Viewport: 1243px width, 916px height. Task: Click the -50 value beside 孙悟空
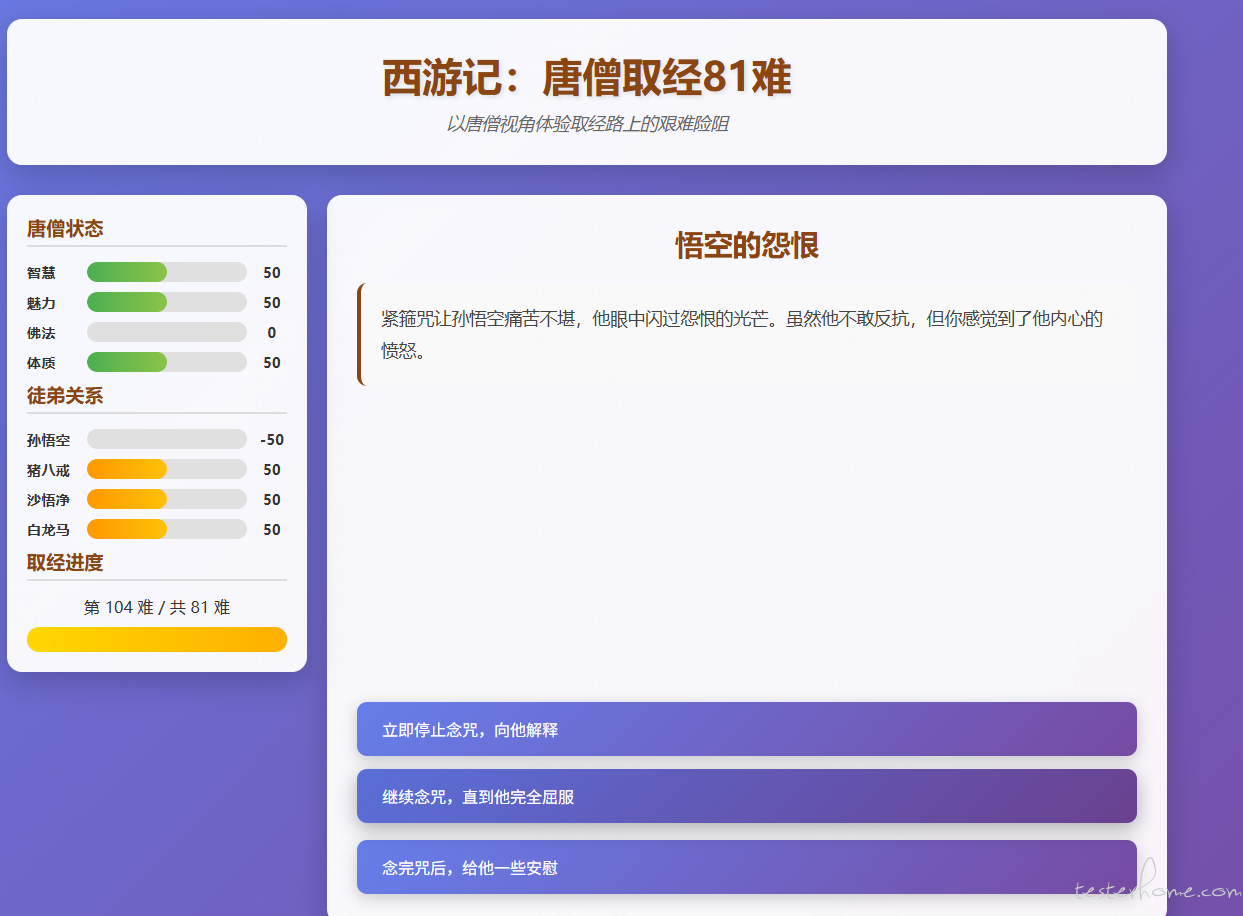pyautogui.click(x=272, y=440)
